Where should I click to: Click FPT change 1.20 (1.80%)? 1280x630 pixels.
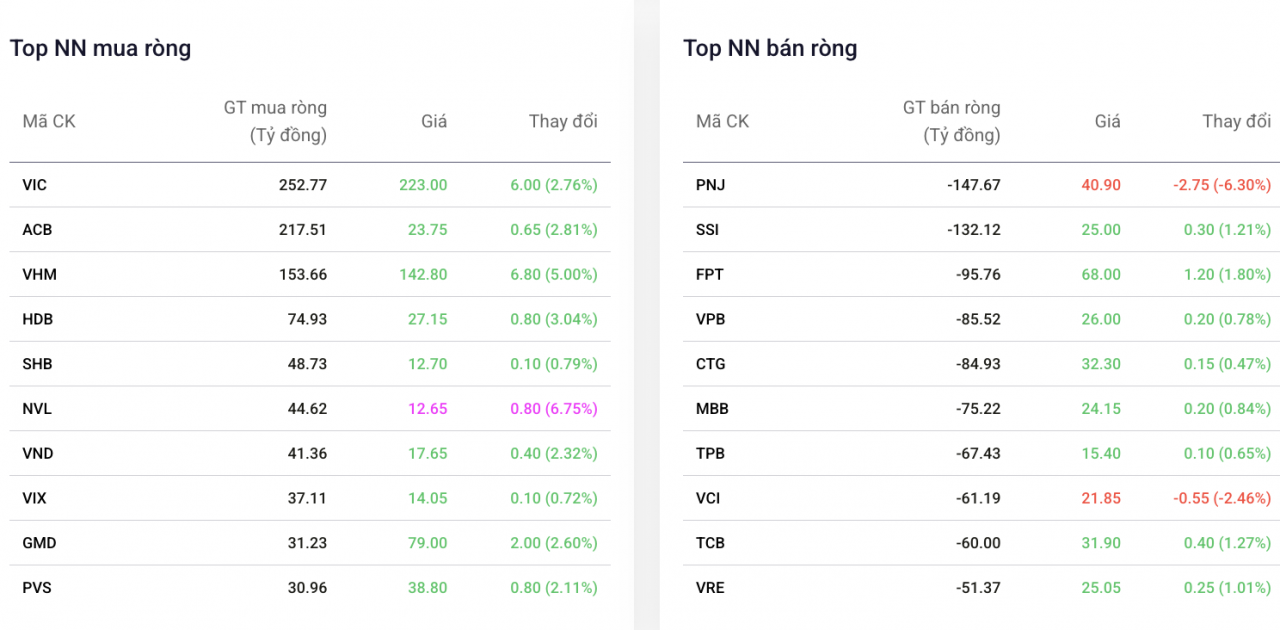coord(1227,275)
